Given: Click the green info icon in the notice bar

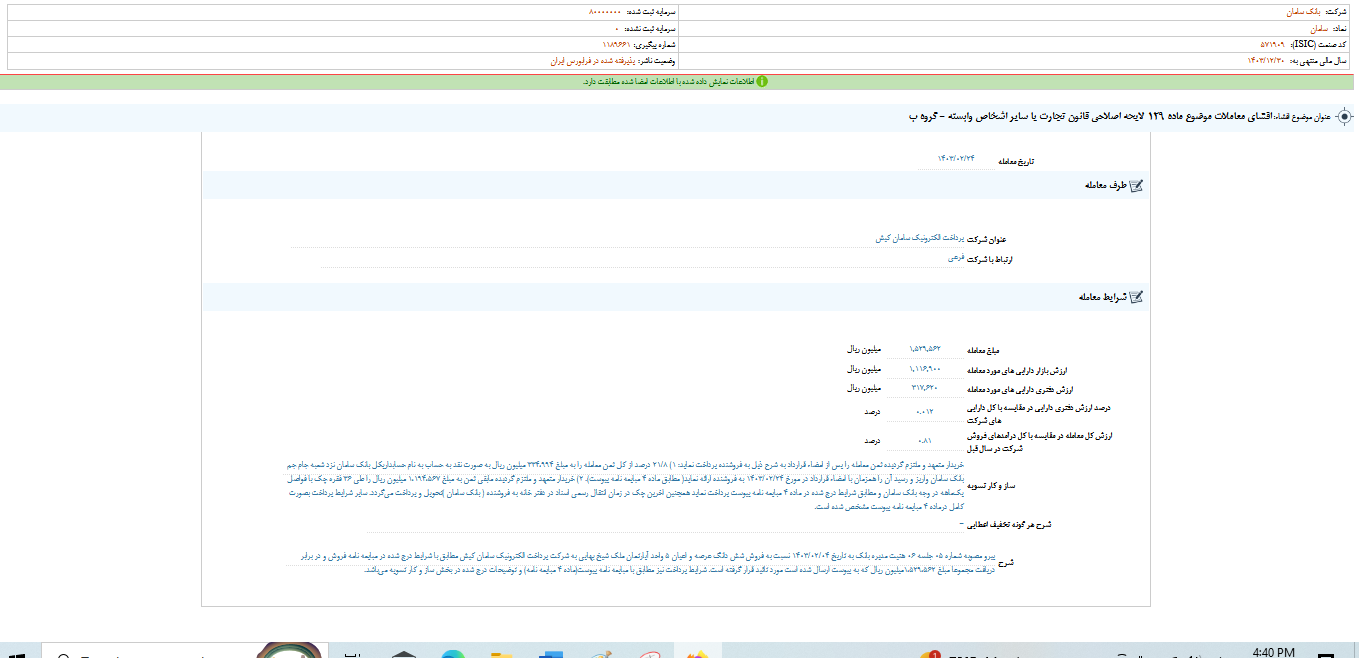Looking at the screenshot, I should [x=762, y=81].
